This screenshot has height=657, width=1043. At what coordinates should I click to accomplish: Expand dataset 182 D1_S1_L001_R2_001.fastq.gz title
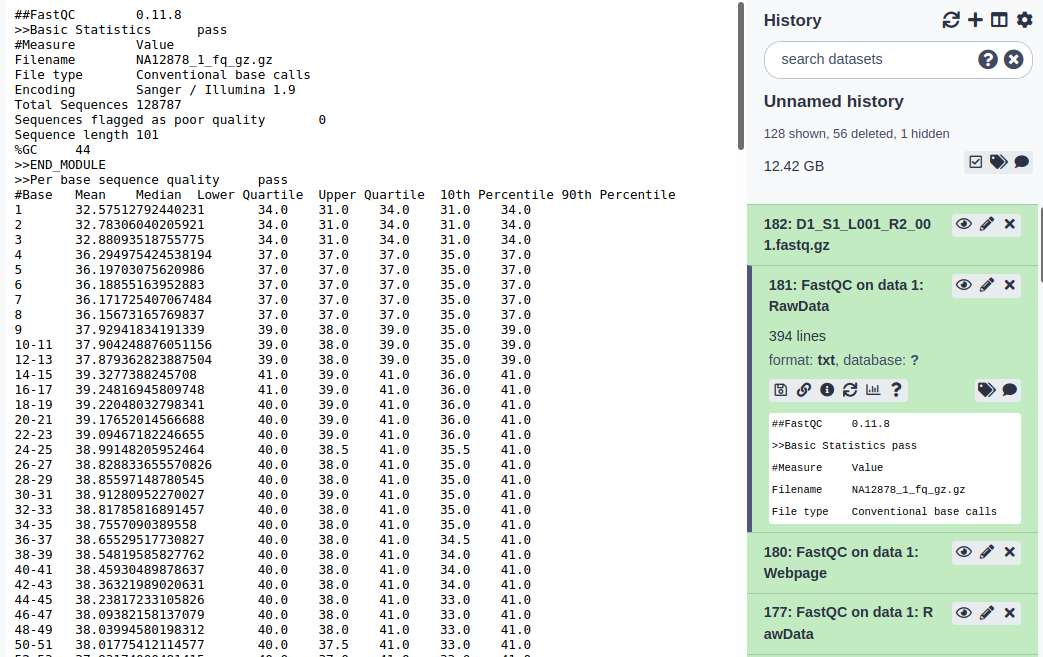(x=847, y=235)
